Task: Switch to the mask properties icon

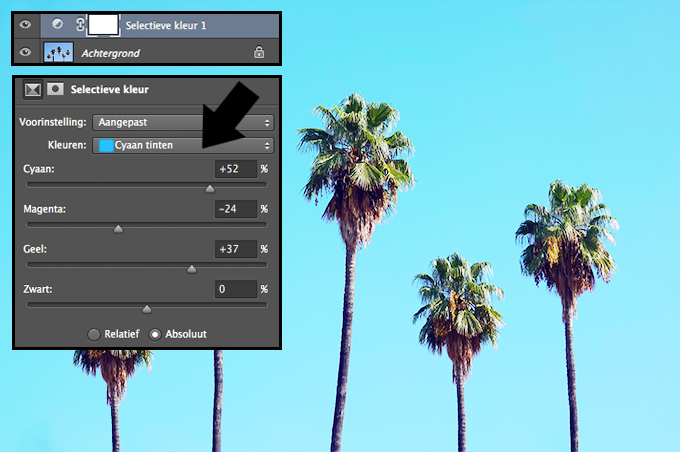Action: point(55,89)
